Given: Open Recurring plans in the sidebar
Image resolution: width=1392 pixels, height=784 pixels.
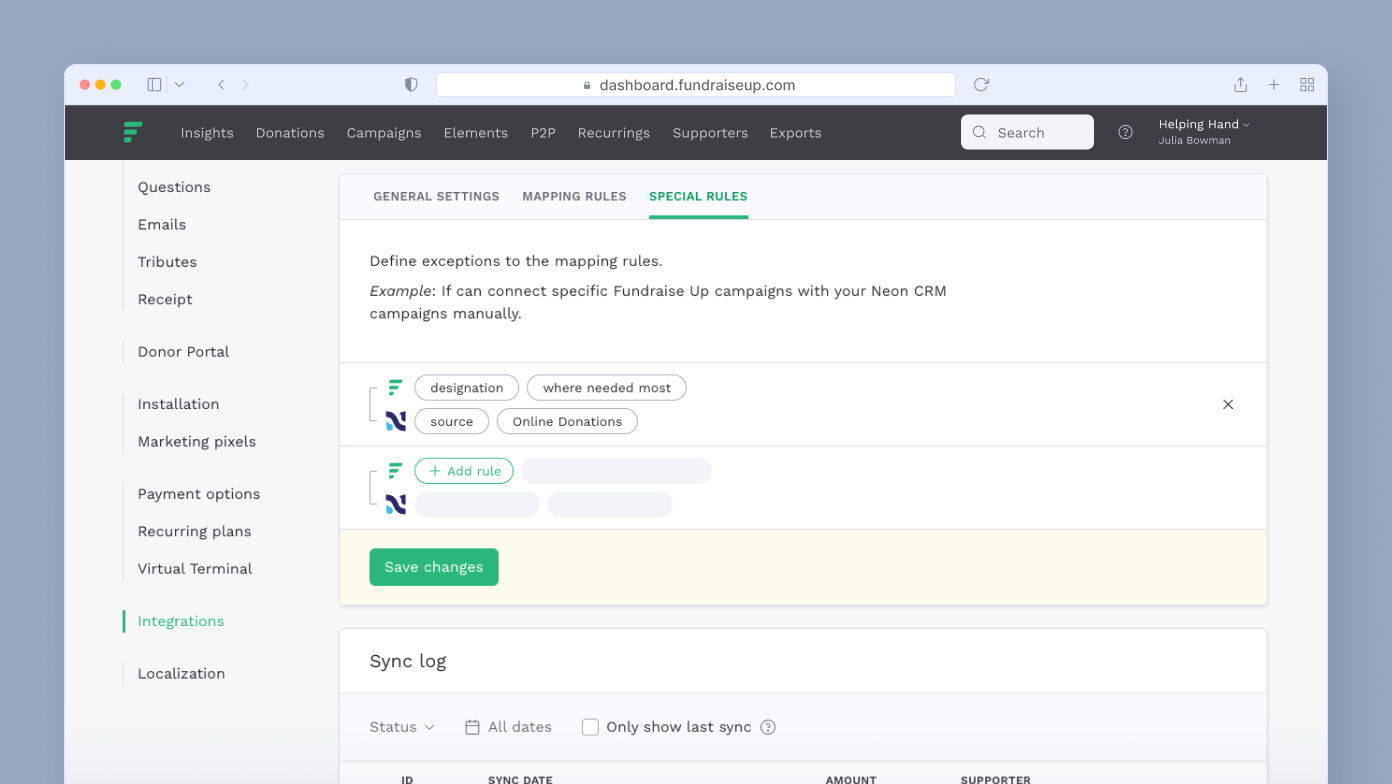Looking at the screenshot, I should click(194, 531).
